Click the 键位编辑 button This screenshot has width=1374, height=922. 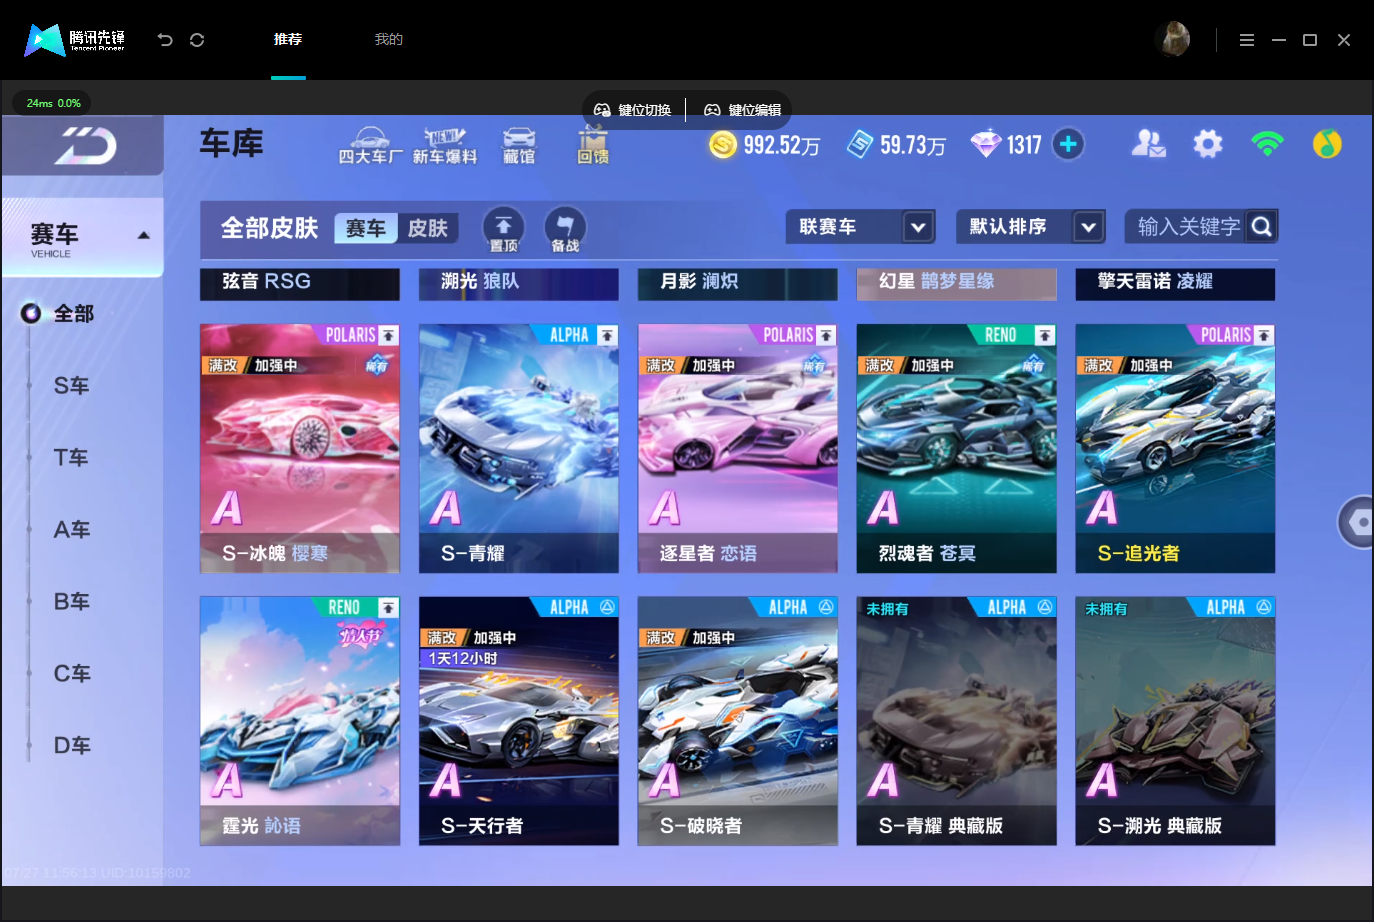click(x=743, y=110)
